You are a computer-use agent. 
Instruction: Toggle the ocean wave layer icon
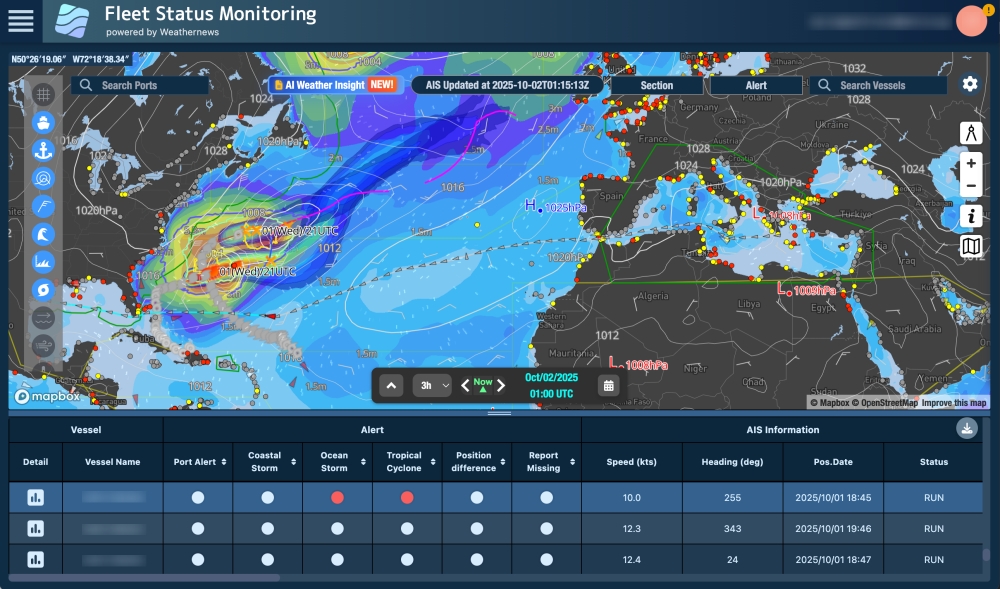43,234
